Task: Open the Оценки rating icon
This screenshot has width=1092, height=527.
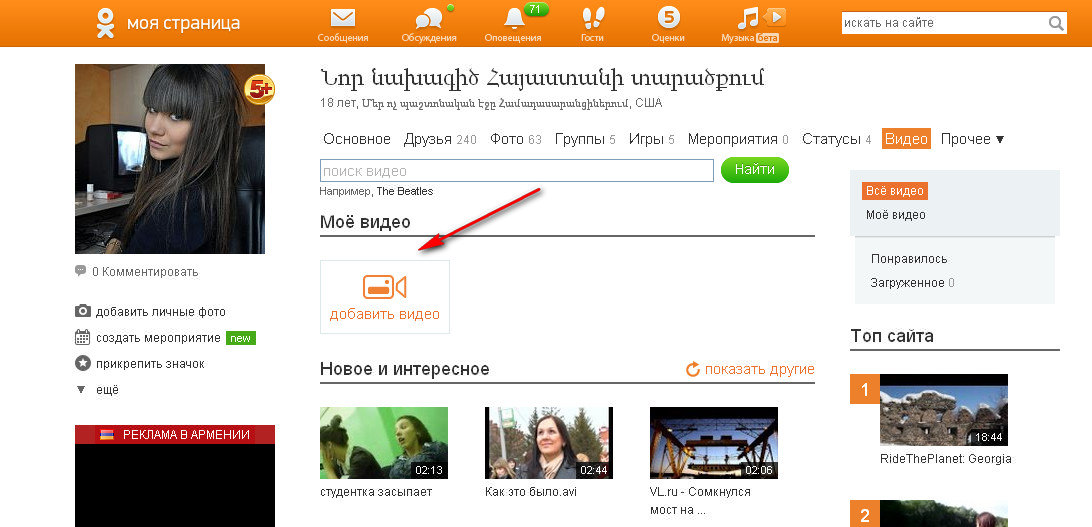Action: pos(669,18)
